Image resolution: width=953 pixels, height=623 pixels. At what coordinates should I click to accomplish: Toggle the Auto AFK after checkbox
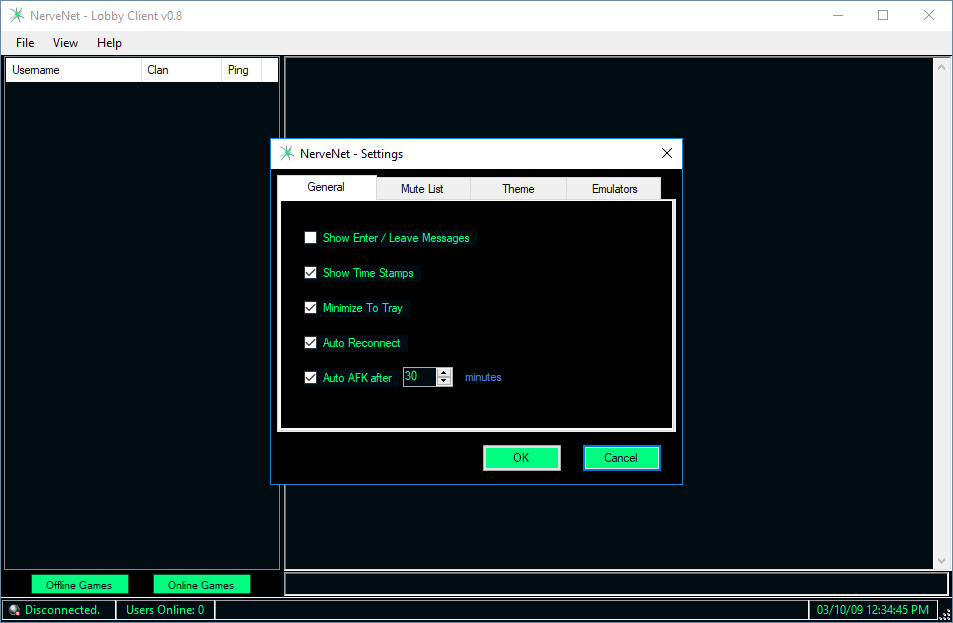pyautogui.click(x=311, y=378)
